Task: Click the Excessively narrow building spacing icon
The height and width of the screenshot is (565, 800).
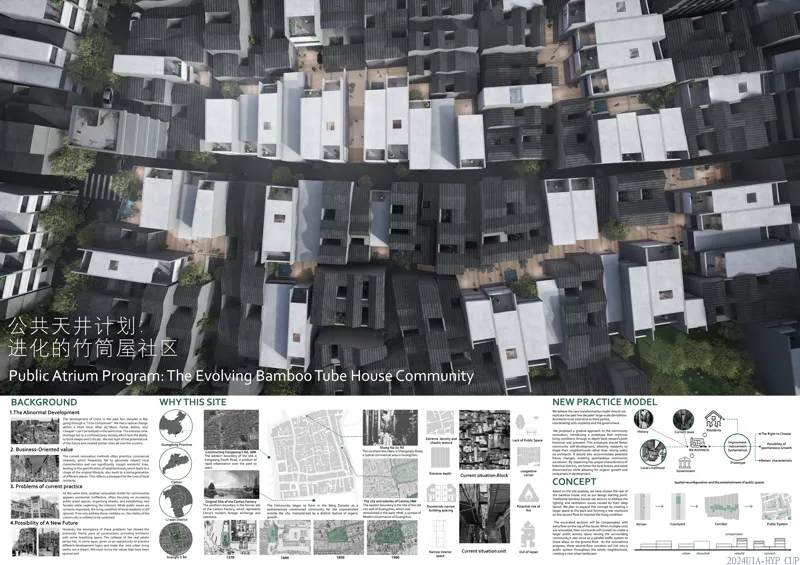Action: pyautogui.click(x=441, y=494)
